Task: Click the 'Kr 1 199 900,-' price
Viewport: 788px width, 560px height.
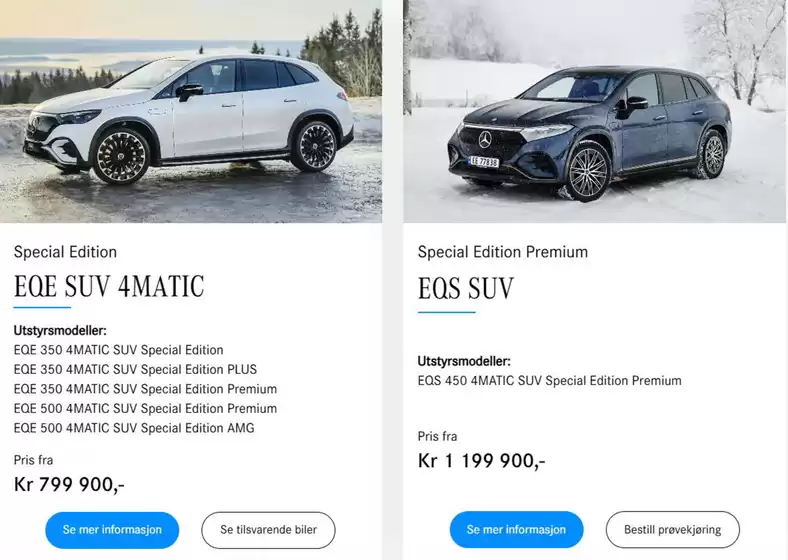Action: click(481, 461)
